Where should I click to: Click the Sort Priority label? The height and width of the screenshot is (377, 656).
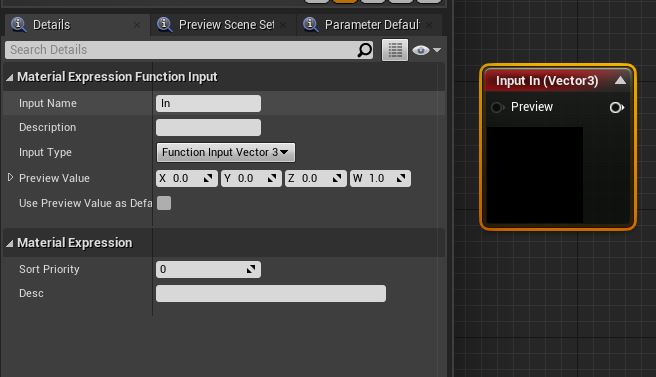(49, 269)
